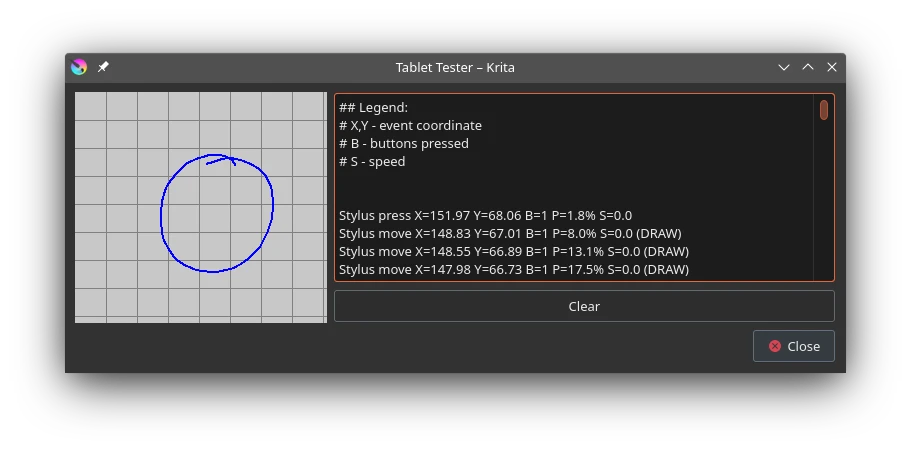
Task: Click the '# S - speed' line
Action: click(x=372, y=161)
